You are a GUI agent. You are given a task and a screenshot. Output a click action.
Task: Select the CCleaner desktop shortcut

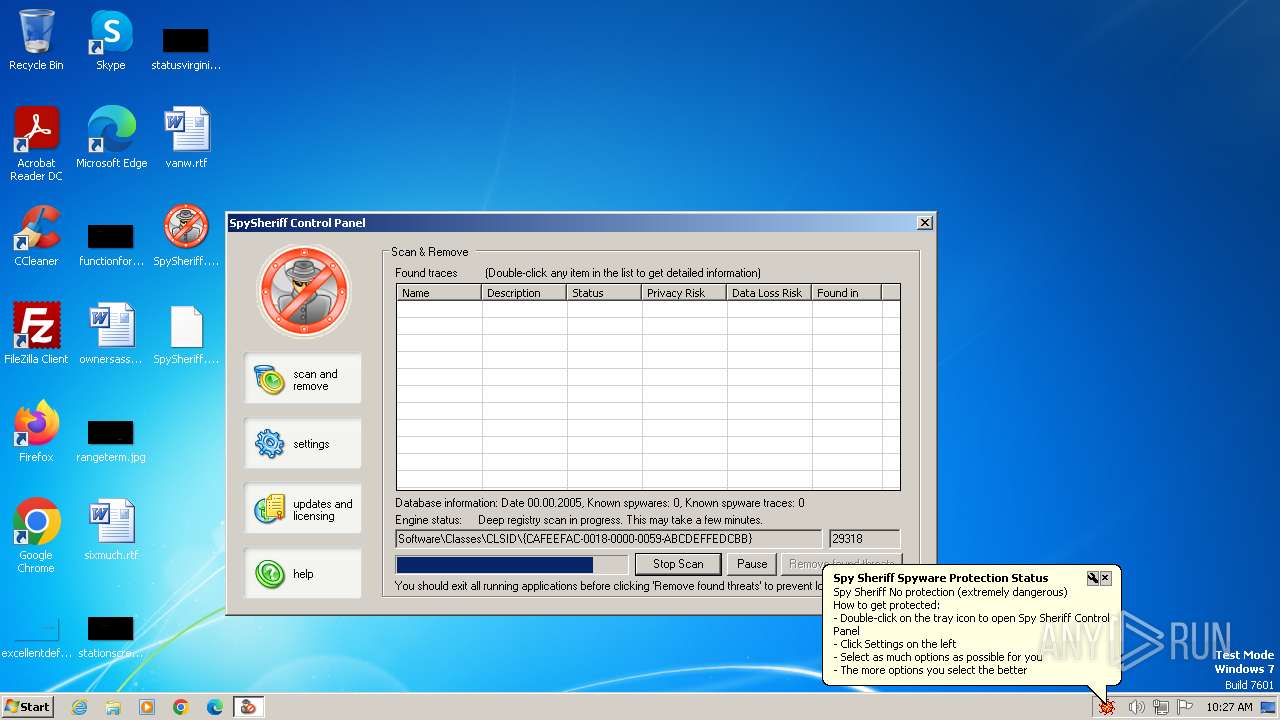tap(36, 236)
